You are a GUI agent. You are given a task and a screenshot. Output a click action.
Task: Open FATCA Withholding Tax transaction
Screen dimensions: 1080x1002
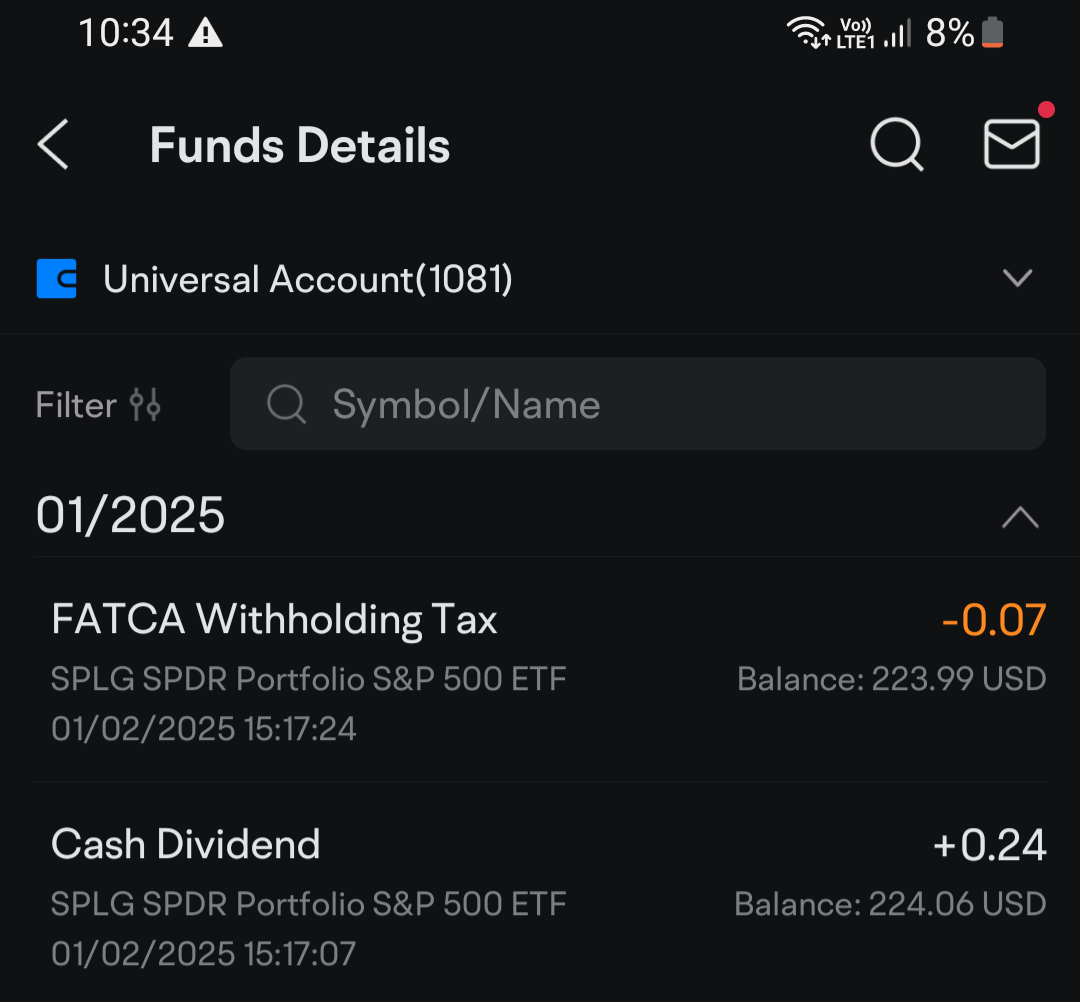coord(274,620)
